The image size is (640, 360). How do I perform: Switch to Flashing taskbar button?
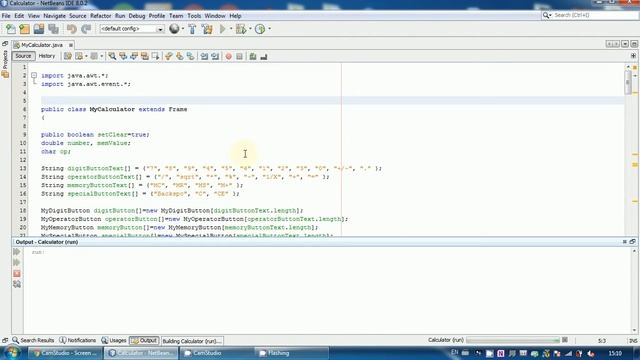pyautogui.click(x=292, y=353)
